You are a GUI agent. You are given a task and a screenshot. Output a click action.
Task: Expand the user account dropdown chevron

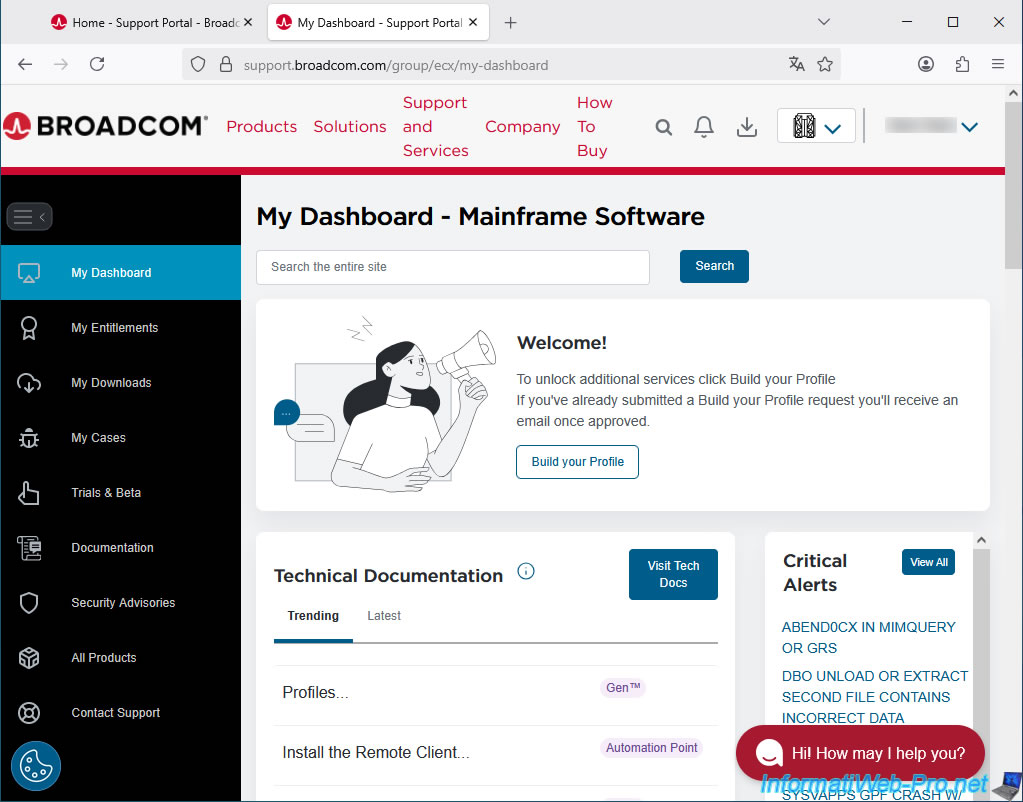[x=968, y=127]
